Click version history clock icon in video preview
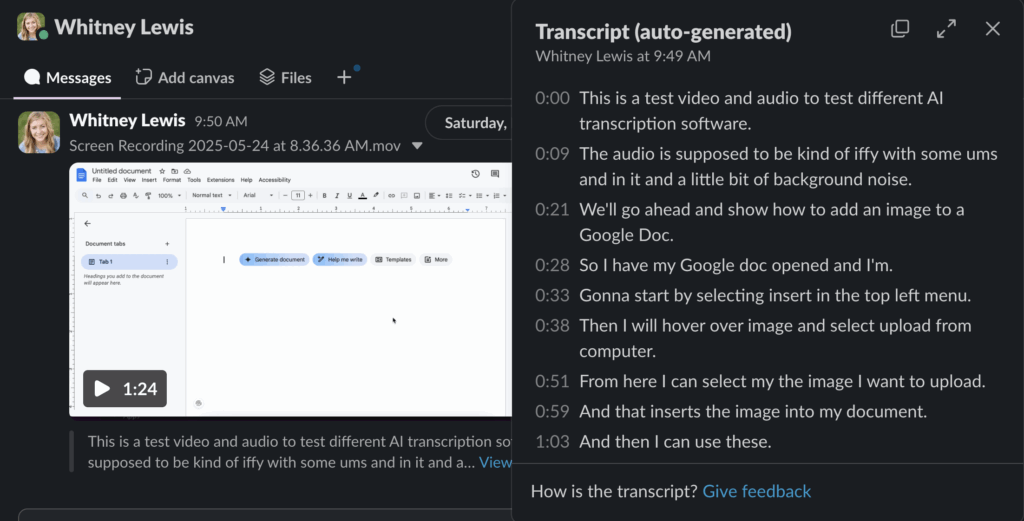Screen dimensions: 1024x521 click(475, 174)
